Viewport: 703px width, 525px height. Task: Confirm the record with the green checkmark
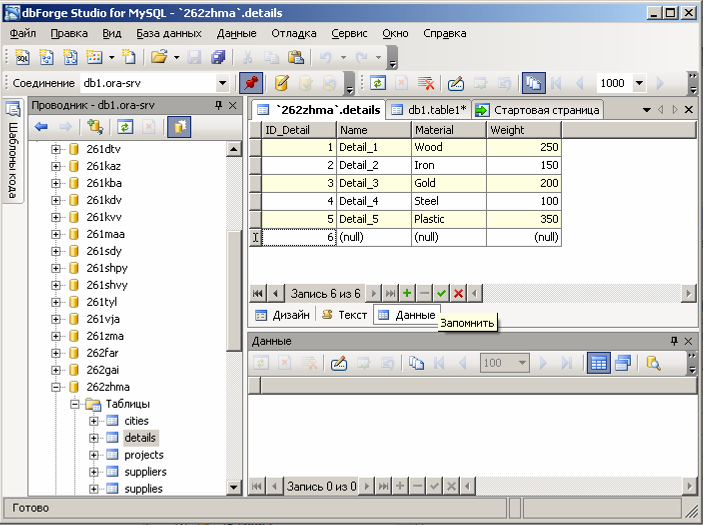click(x=441, y=293)
